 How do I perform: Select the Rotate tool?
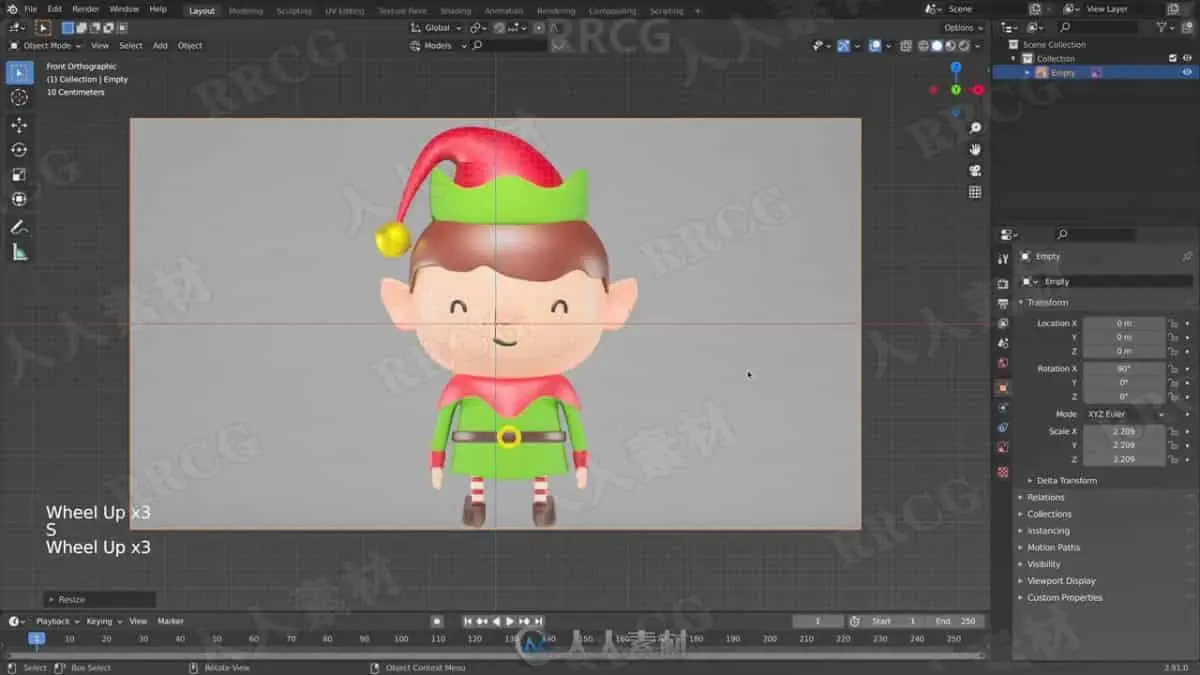pos(19,150)
